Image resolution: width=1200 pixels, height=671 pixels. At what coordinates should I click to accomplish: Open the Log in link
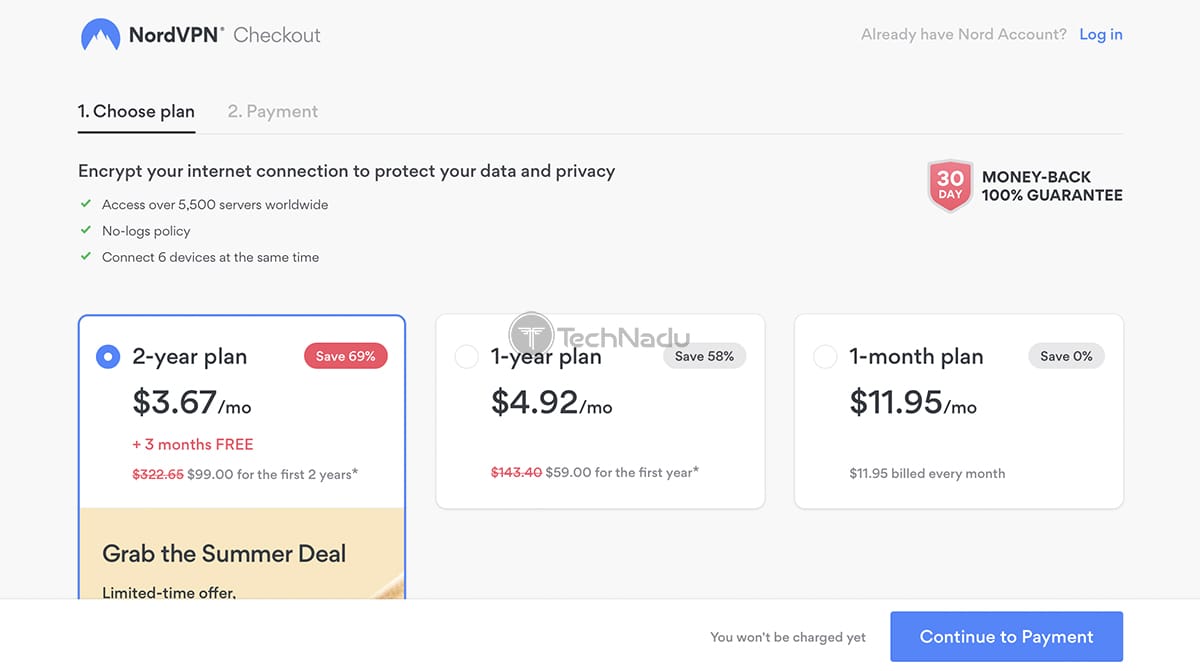(x=1101, y=34)
